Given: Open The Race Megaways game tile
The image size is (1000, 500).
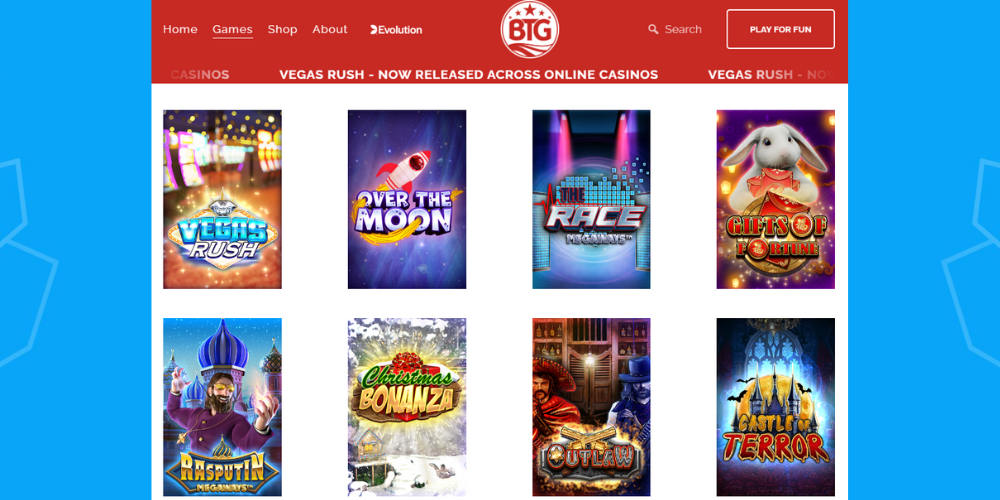Looking at the screenshot, I should coord(591,200).
